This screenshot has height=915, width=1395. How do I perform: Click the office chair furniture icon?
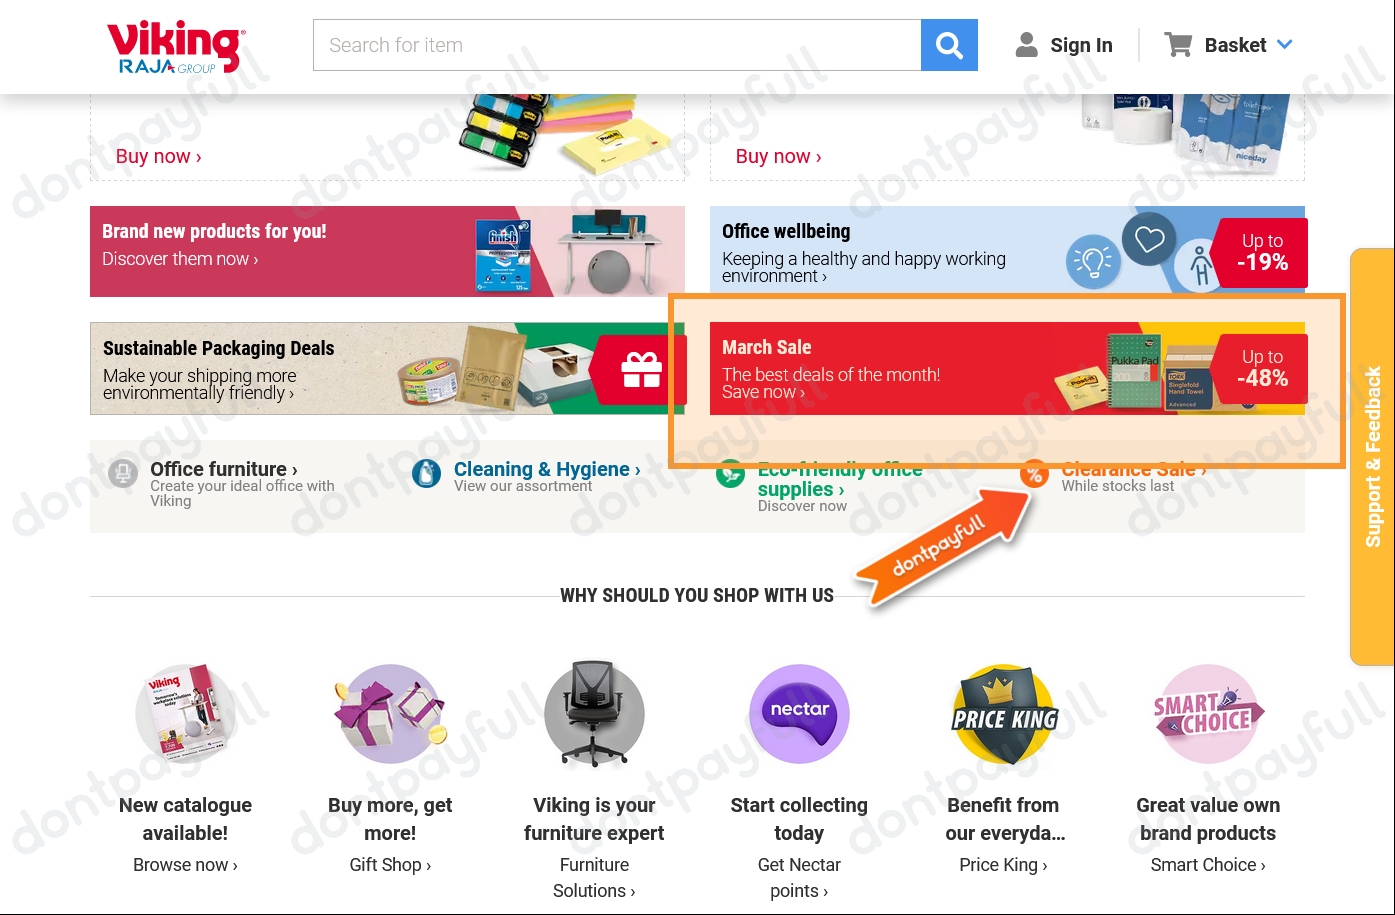click(594, 714)
